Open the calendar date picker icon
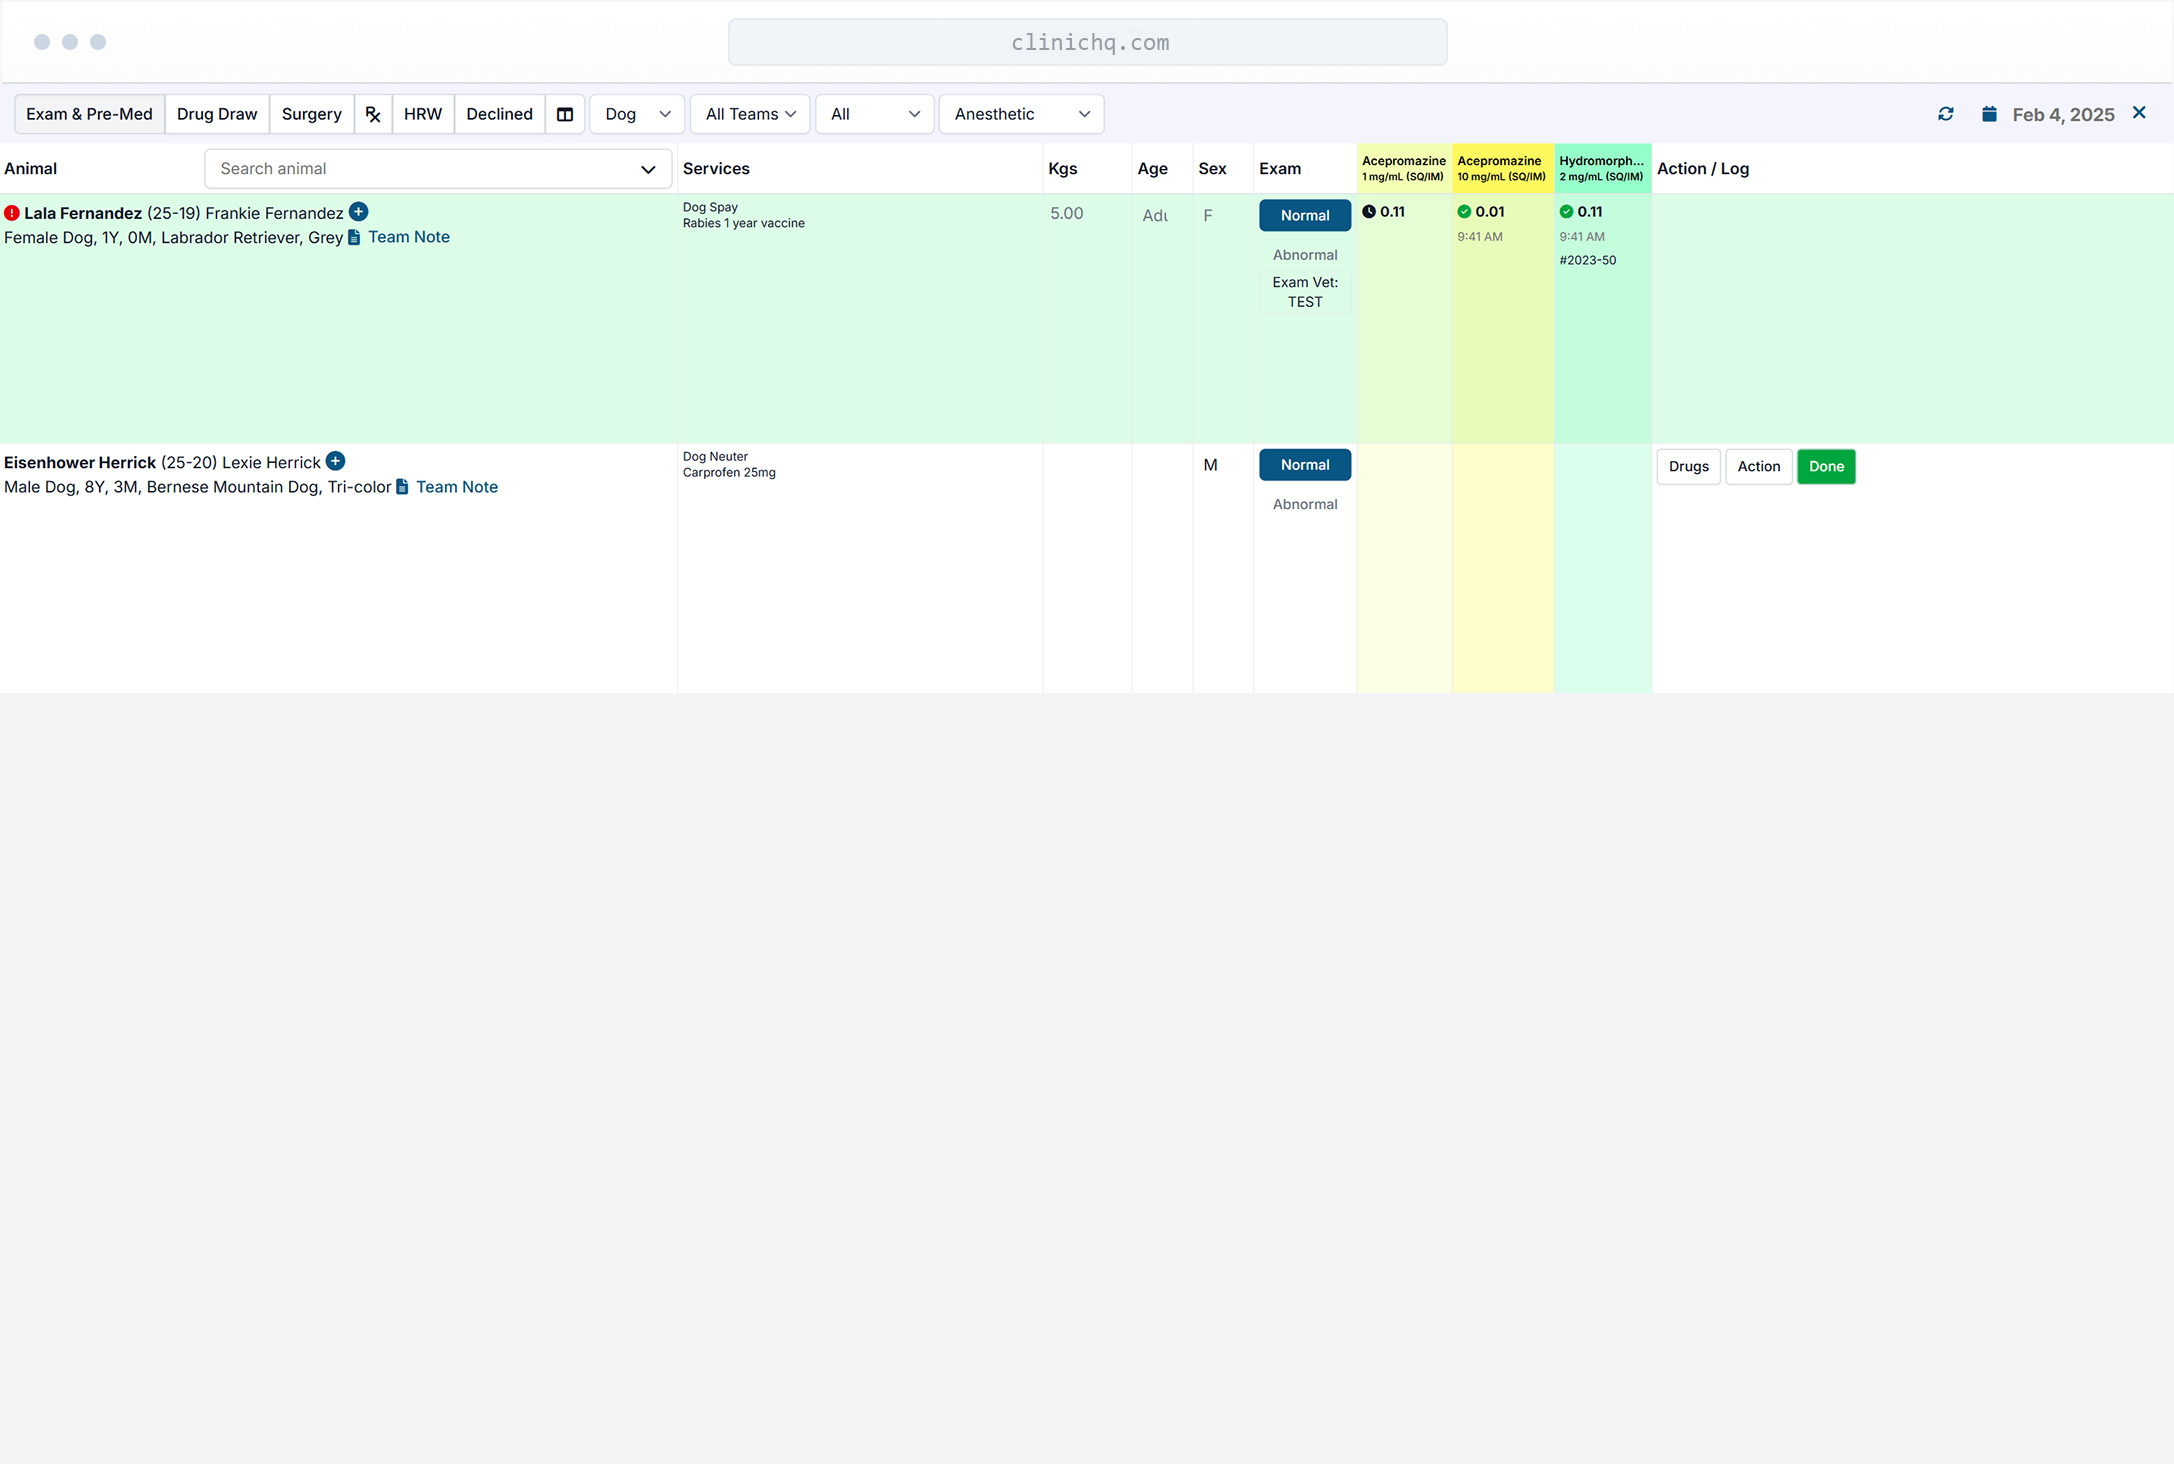Image resolution: width=2174 pixels, height=1464 pixels. 1989,114
